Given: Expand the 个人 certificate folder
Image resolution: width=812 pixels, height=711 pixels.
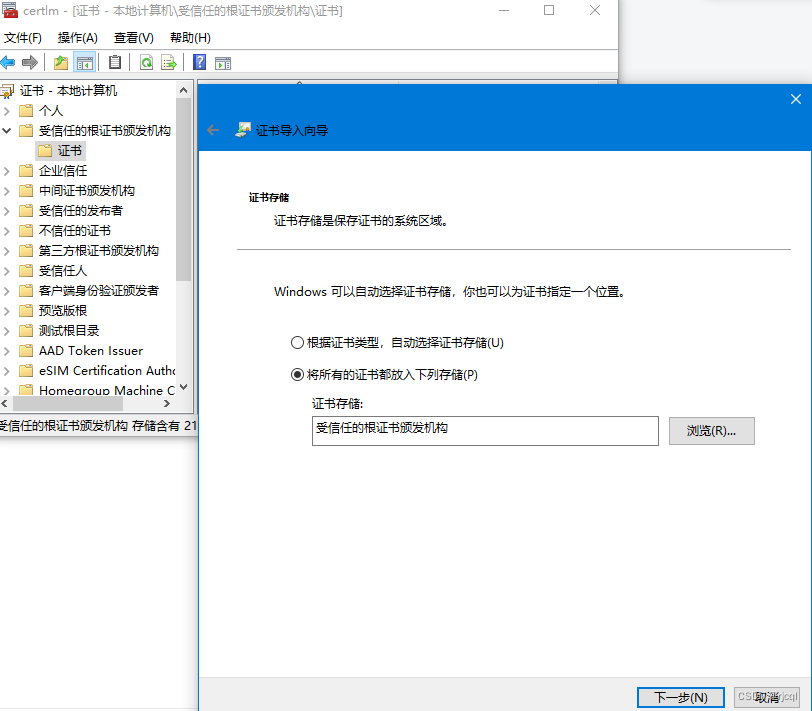Looking at the screenshot, I should tap(6, 110).
